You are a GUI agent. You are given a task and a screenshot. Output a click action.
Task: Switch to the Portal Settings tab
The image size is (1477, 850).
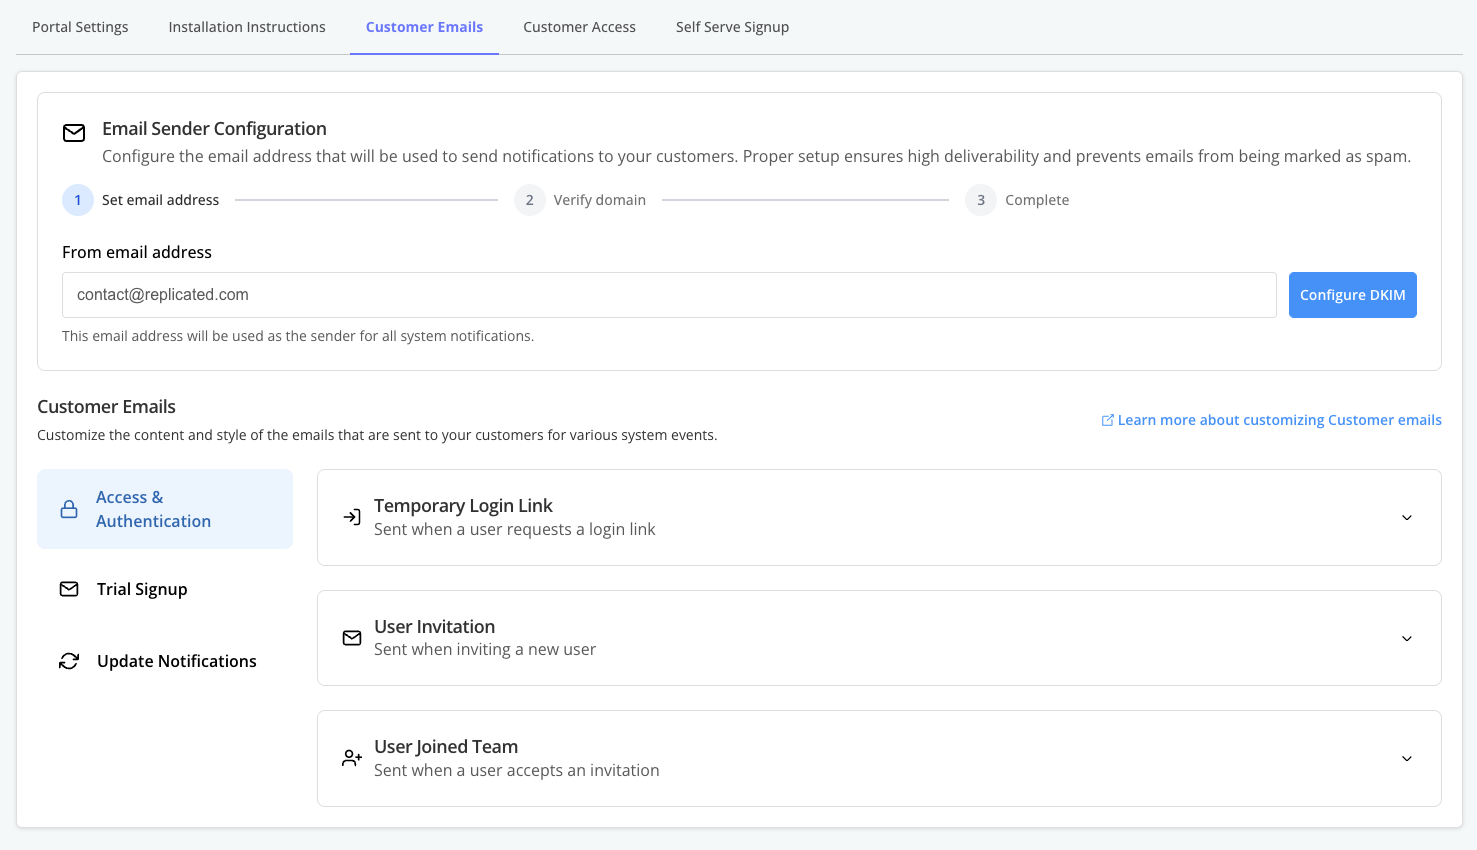point(80,27)
